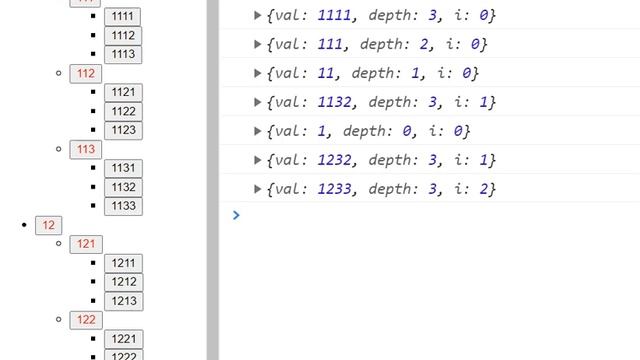Click the red 121 node button
Viewport: 640px width, 360px height.
tap(86, 244)
